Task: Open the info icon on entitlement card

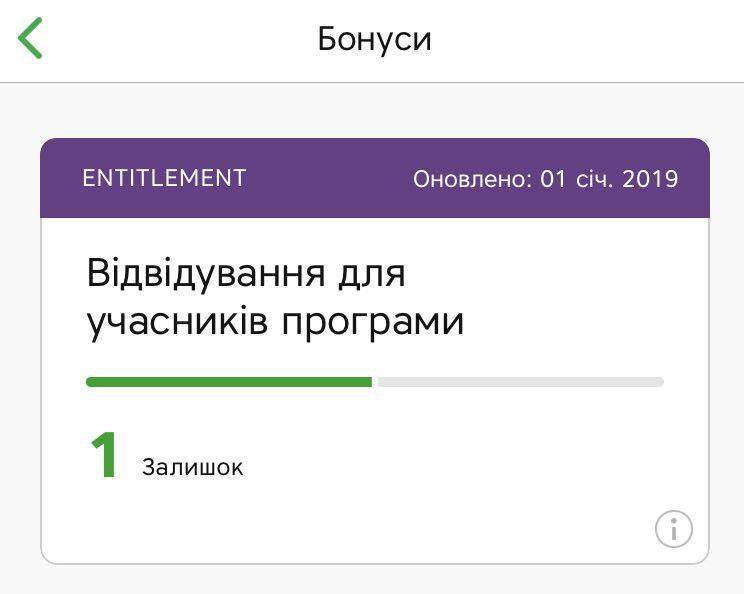Action: coord(674,528)
